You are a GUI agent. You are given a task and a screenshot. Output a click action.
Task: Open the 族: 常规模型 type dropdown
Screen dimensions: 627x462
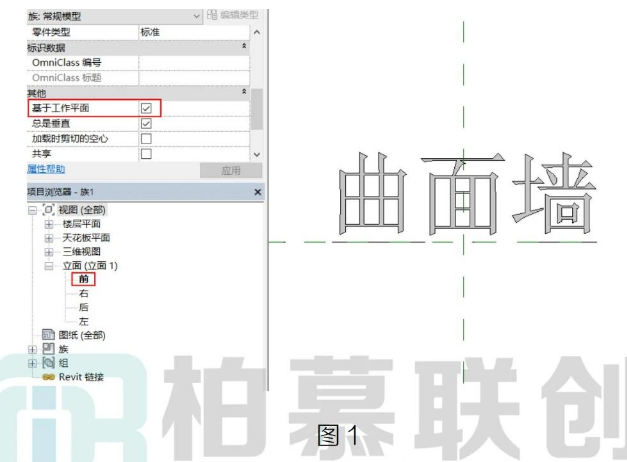point(196,16)
